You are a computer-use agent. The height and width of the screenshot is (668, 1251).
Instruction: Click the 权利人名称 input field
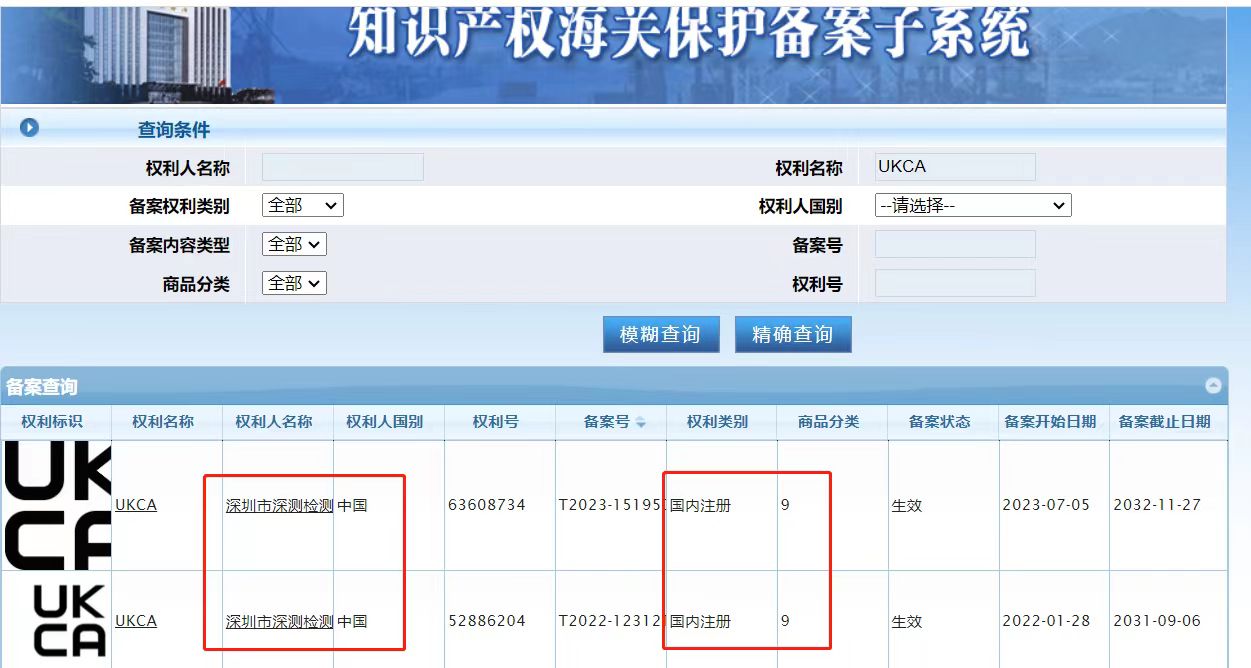click(343, 166)
